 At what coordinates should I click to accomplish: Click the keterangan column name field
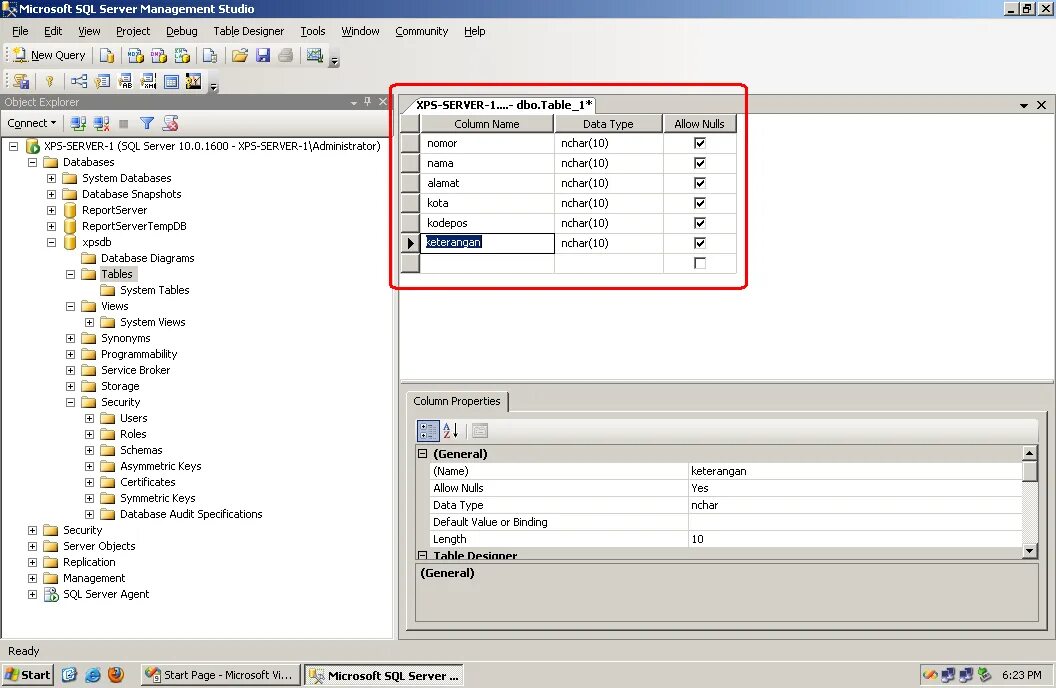(487, 243)
